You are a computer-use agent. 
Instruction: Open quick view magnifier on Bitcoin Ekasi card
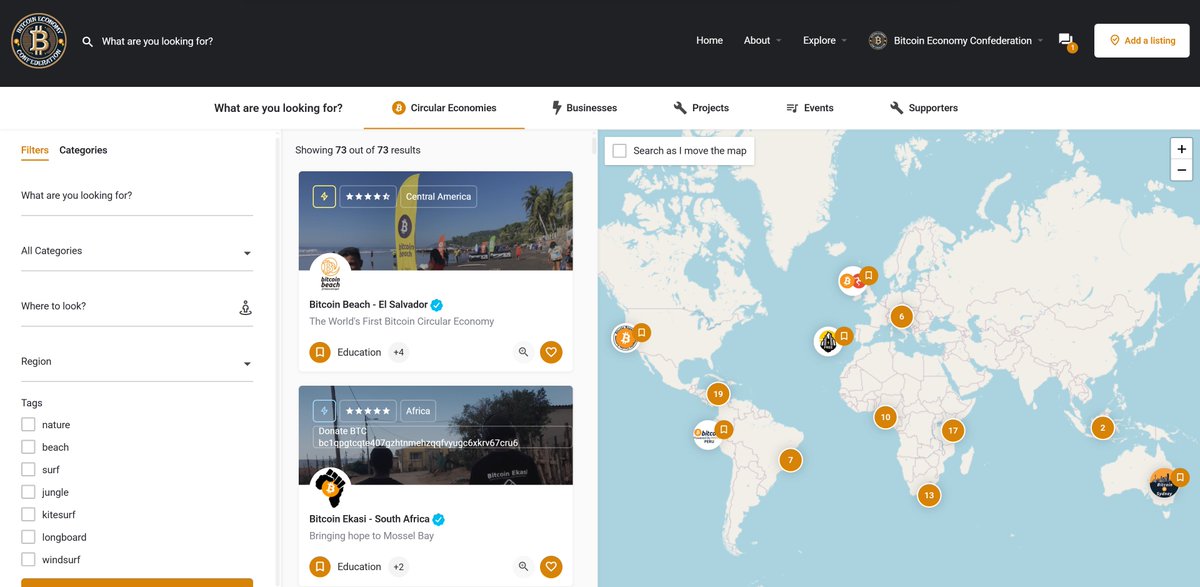tap(523, 567)
